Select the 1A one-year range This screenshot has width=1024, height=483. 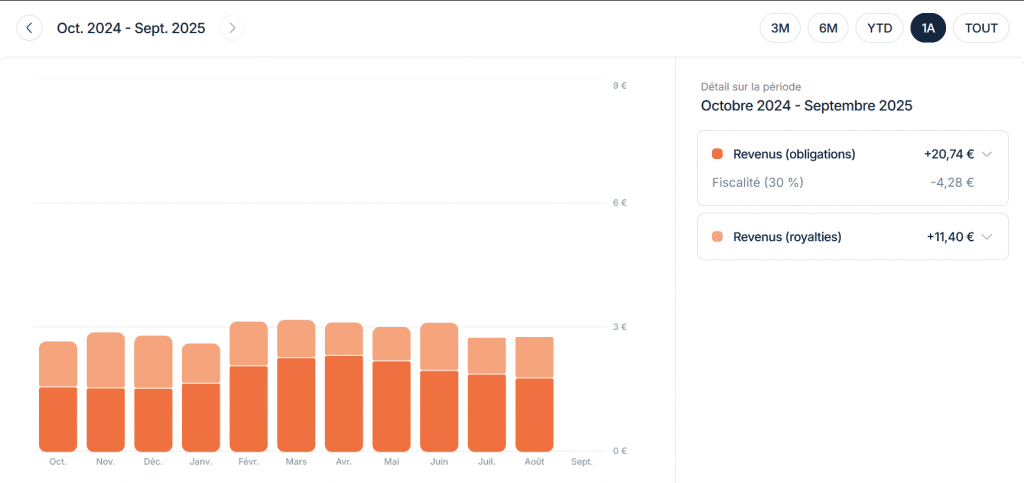coord(928,28)
